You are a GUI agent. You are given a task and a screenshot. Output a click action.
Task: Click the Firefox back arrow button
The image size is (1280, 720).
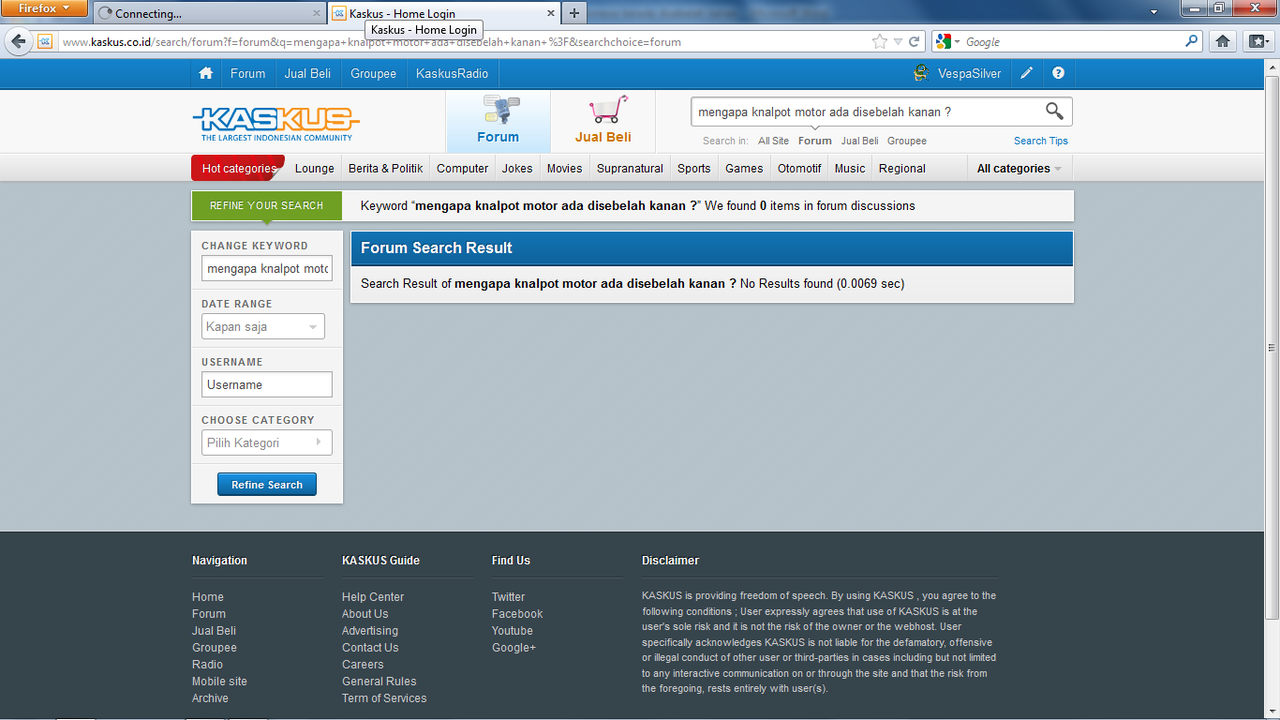pyautogui.click(x=18, y=42)
